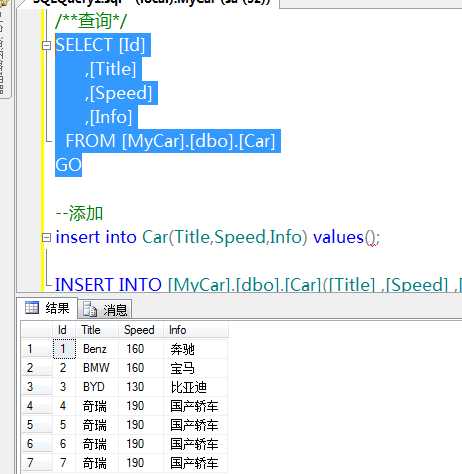Click the results grid icon on 结果 tab
The image size is (462, 474).
pos(32,308)
